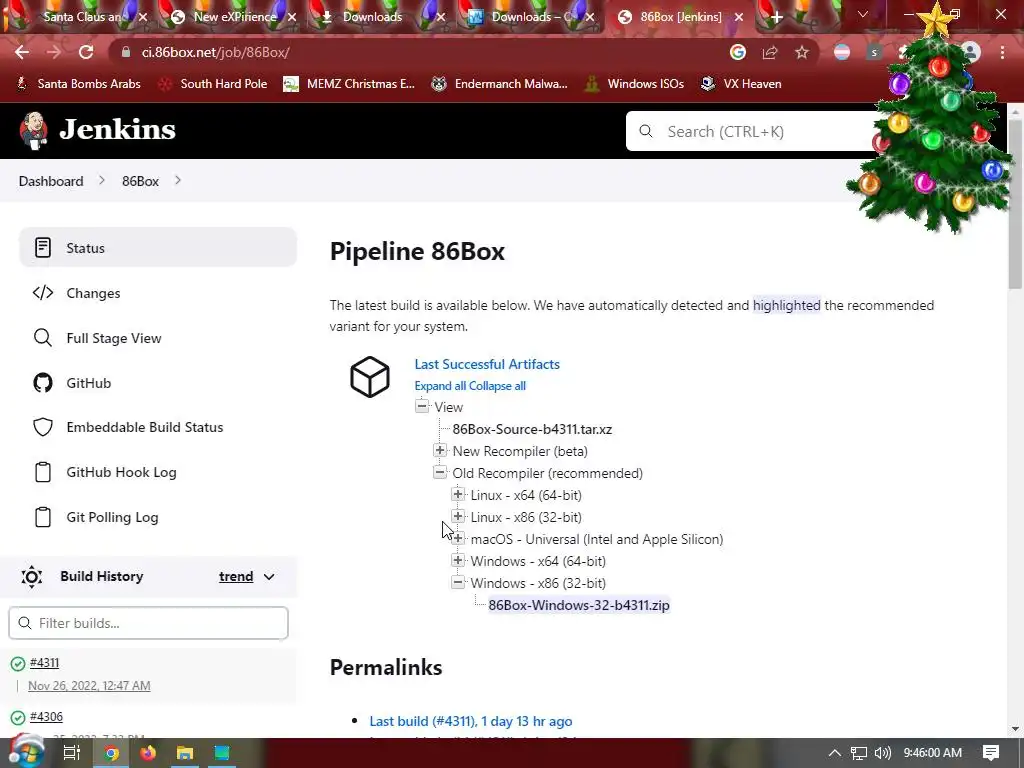The height and width of the screenshot is (768, 1024).
Task: Open build #4311 from Build History
Action: 44,663
